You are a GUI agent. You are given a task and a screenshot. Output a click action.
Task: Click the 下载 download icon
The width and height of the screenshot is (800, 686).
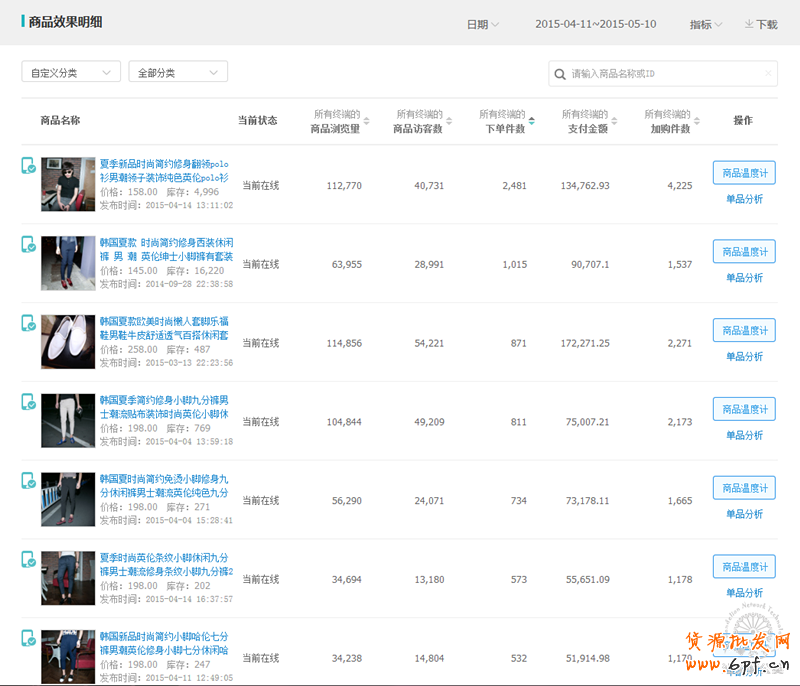click(749, 24)
